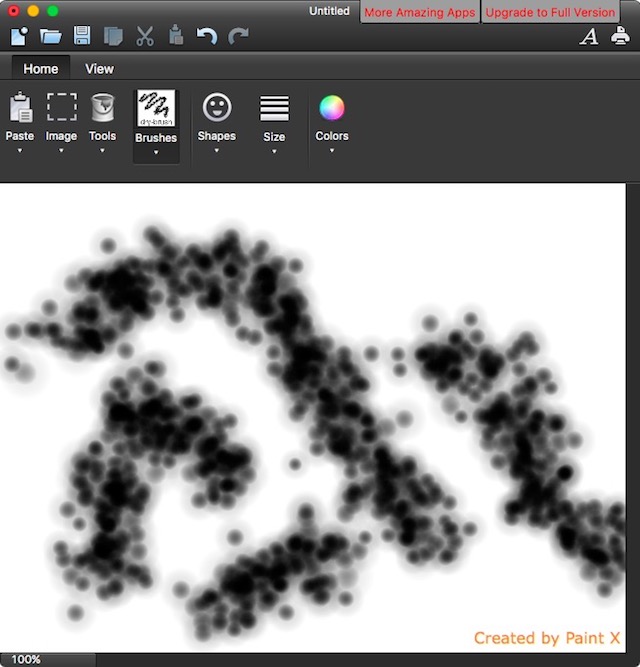Click the Paste clipboard icon in the ribbon

[x=20, y=107]
